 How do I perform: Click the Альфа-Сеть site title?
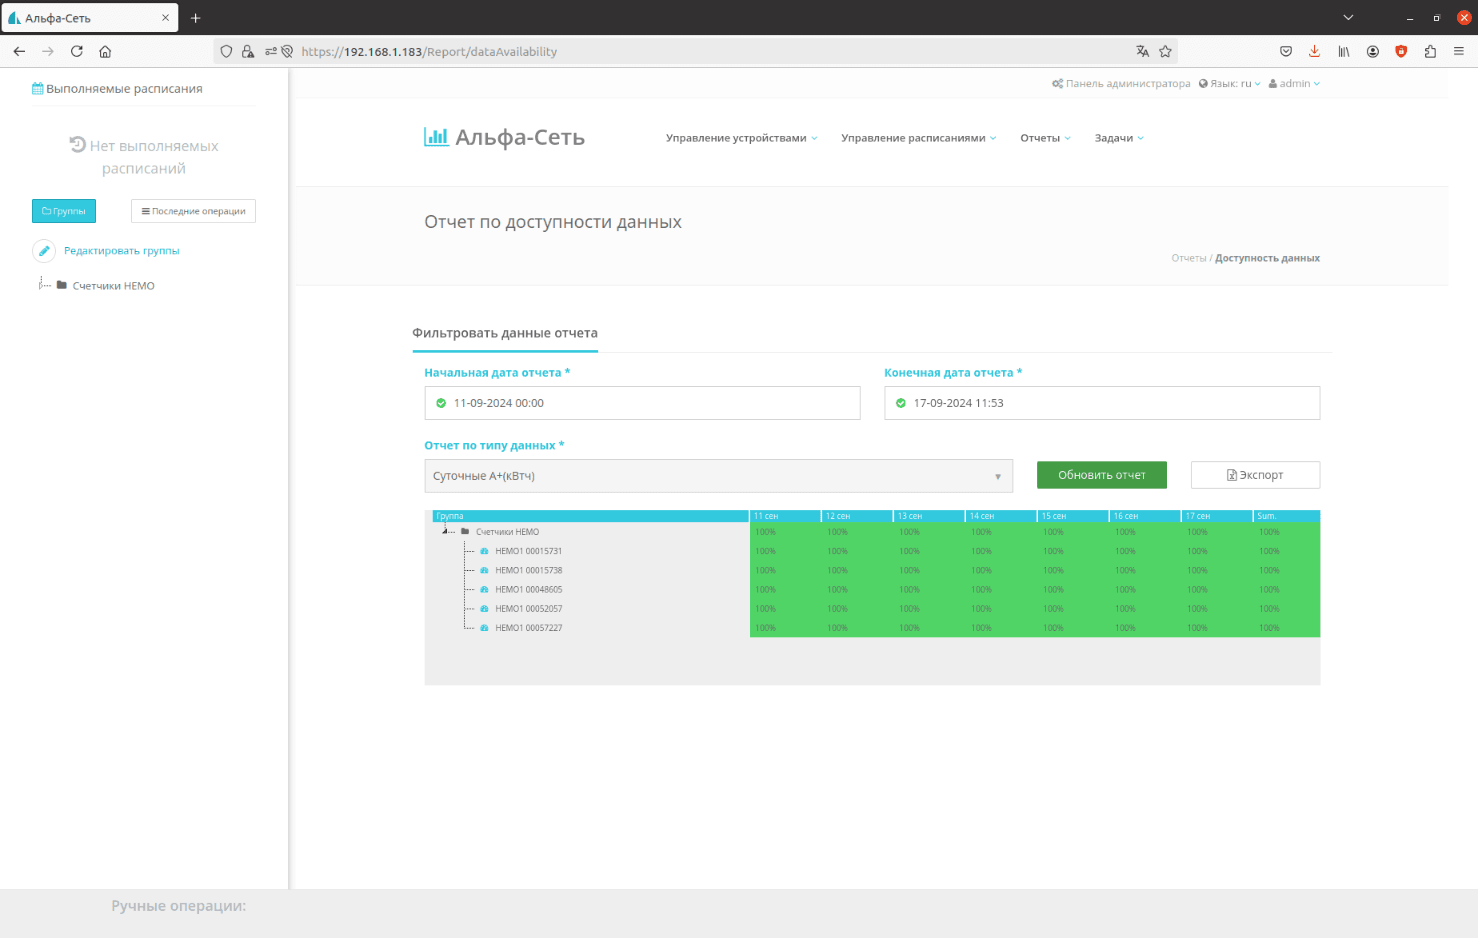tap(520, 137)
